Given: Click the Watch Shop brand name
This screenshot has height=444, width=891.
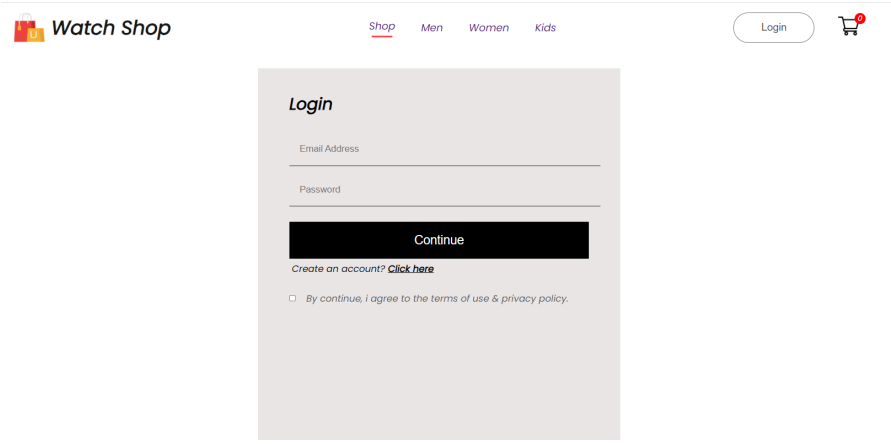Looking at the screenshot, I should (x=111, y=28).
